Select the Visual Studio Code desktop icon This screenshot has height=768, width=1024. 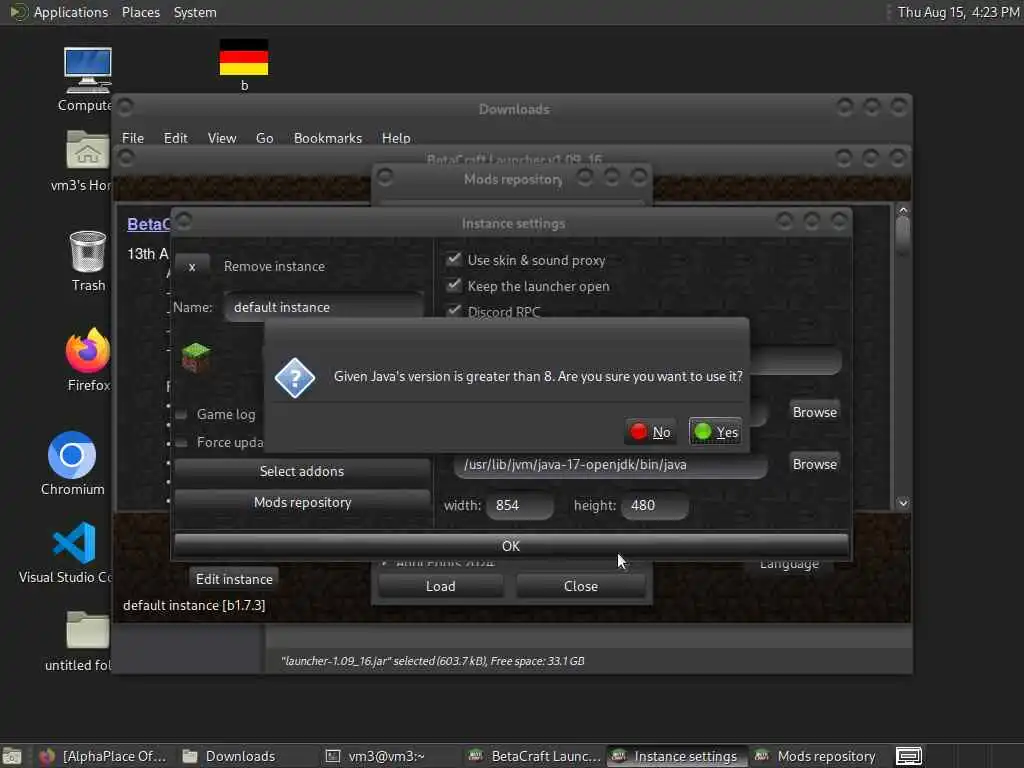(74, 543)
